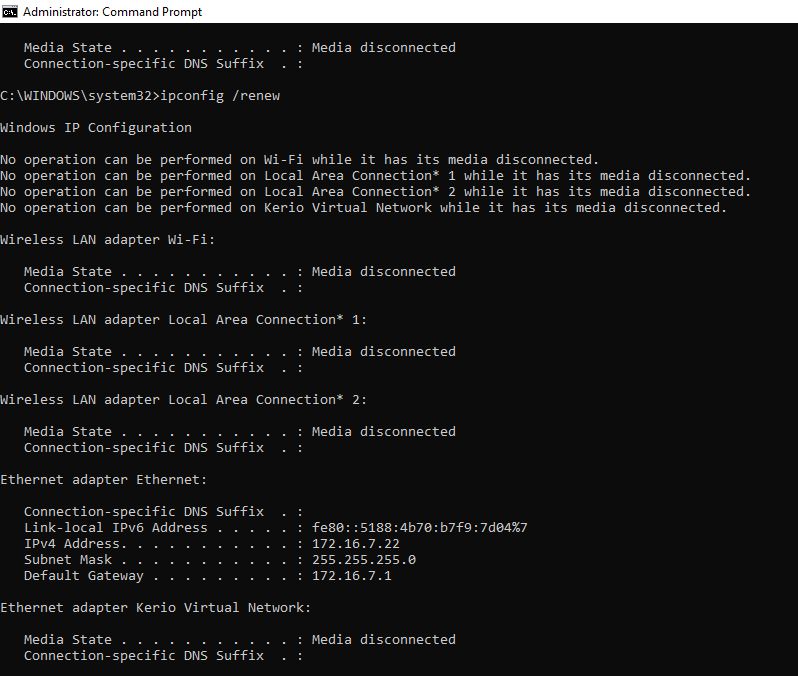Screen dimensions: 798x676
Task: Click the Administrator: Command Prompt title text
Action: 112,12
